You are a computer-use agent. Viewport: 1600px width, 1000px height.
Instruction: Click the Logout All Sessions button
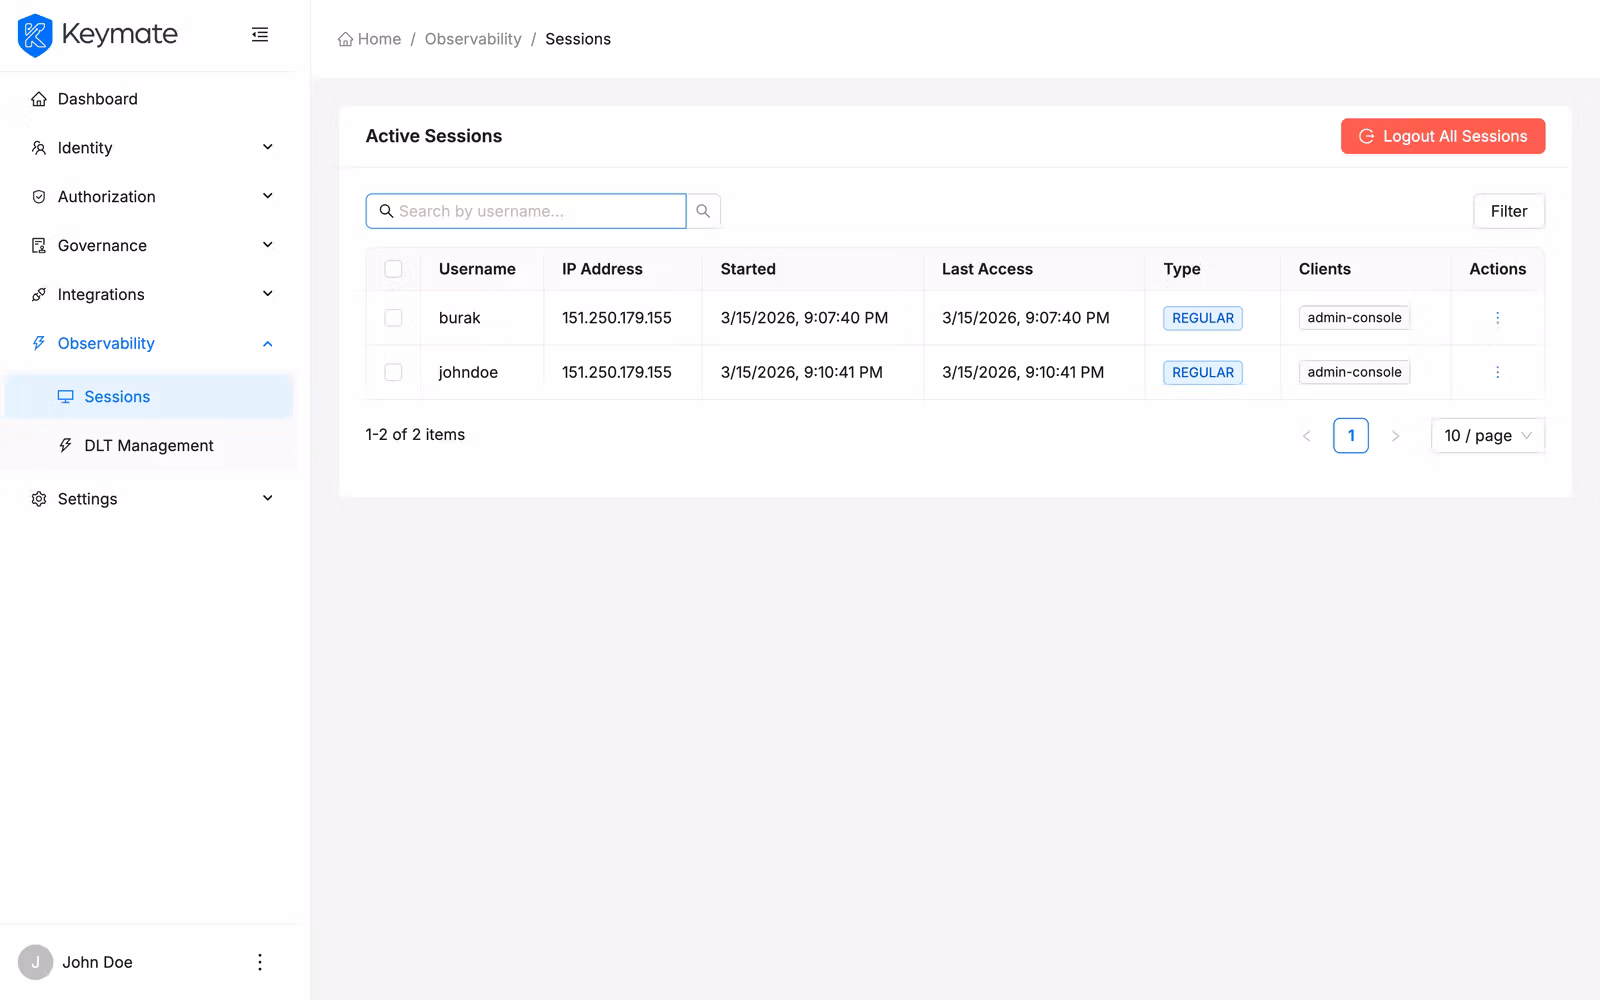(x=1442, y=136)
